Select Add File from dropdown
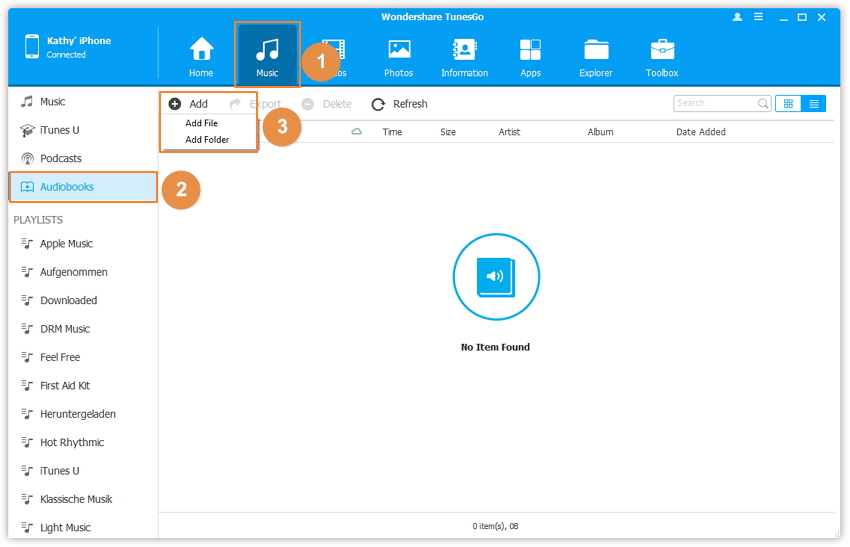The image size is (850, 547). pyautogui.click(x=201, y=123)
